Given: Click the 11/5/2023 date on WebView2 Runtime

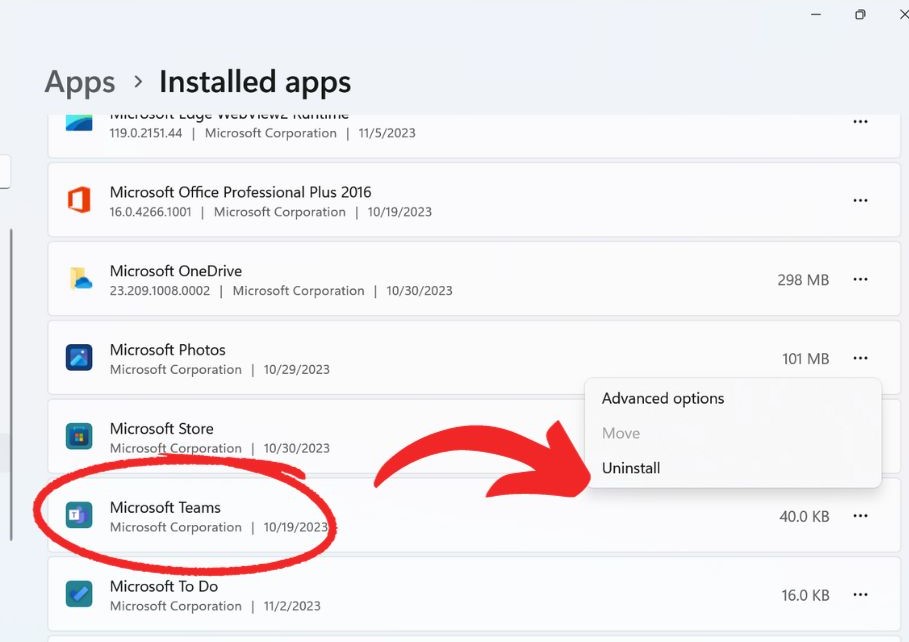Looking at the screenshot, I should pyautogui.click(x=387, y=133).
